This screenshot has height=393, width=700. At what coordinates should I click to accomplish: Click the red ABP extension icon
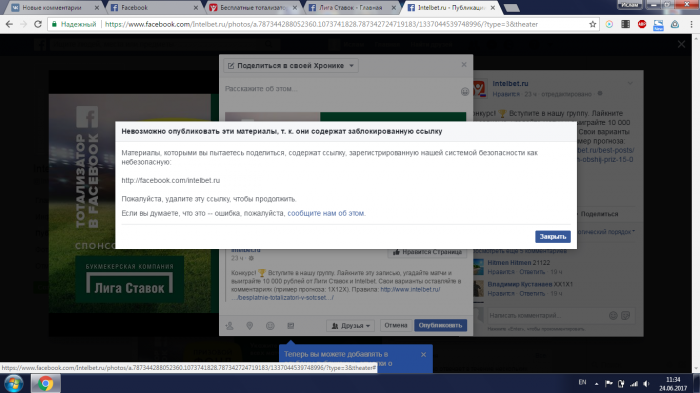click(642, 24)
